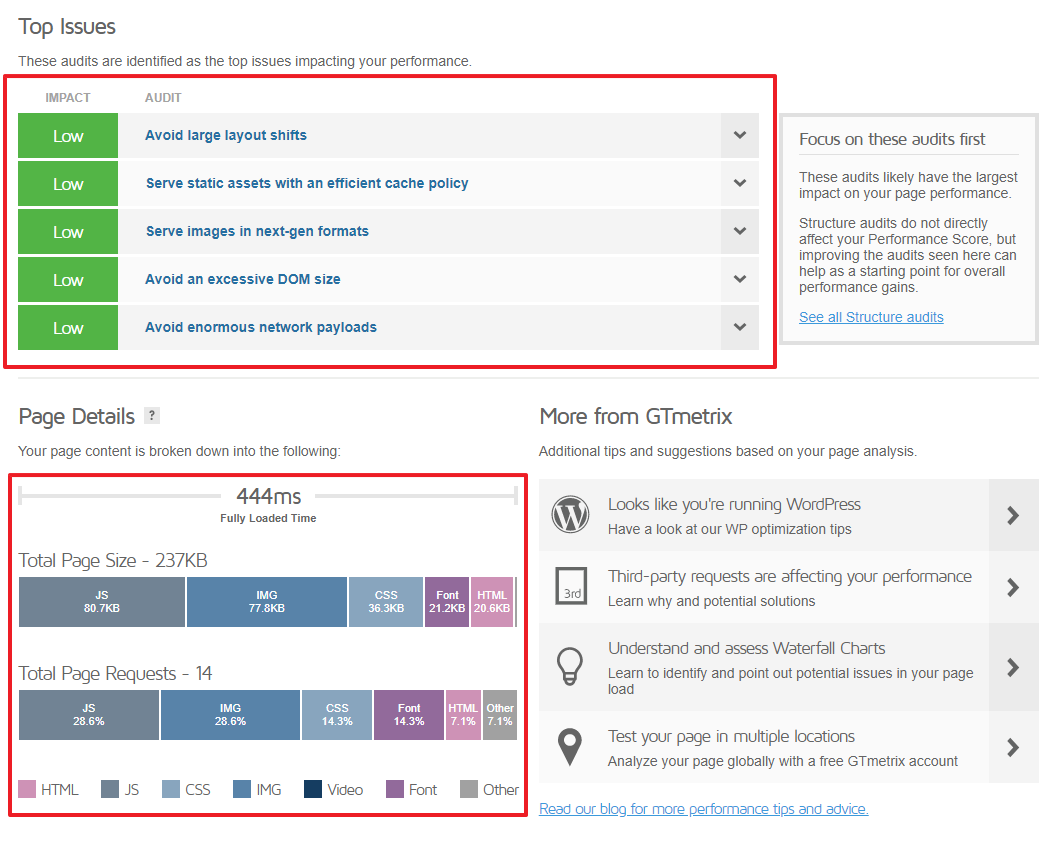The width and height of the screenshot is (1058, 841).
Task: Click the WordPress logo icon
Action: (570, 513)
